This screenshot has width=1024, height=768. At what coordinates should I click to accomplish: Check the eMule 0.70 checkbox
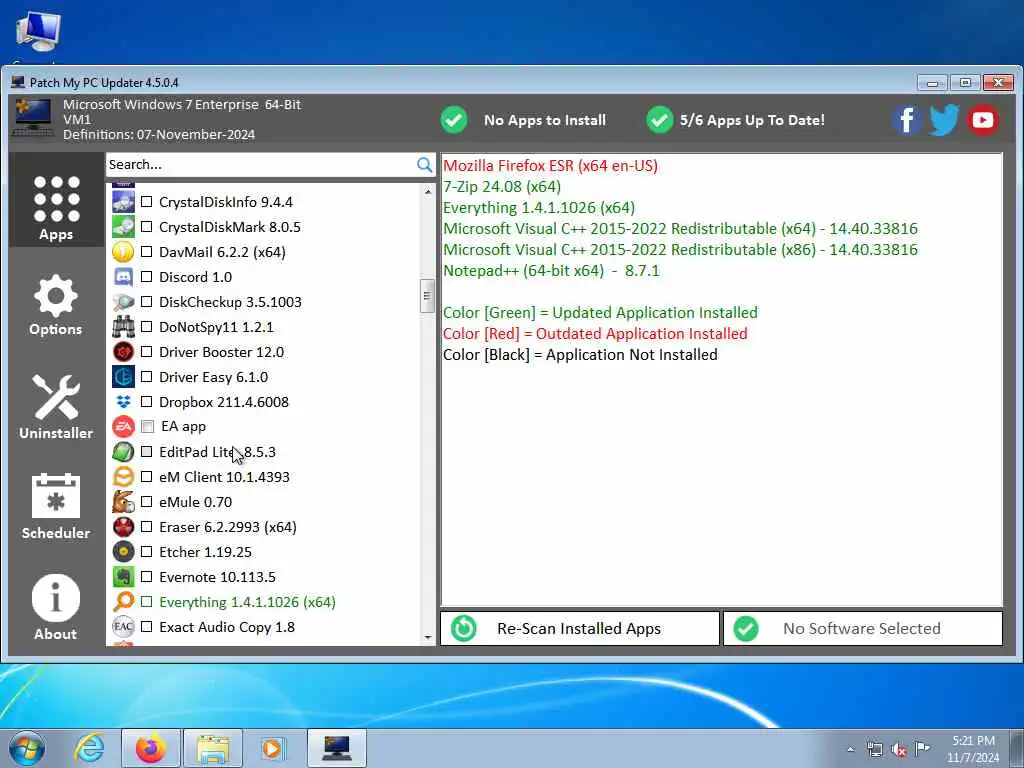[x=147, y=502]
